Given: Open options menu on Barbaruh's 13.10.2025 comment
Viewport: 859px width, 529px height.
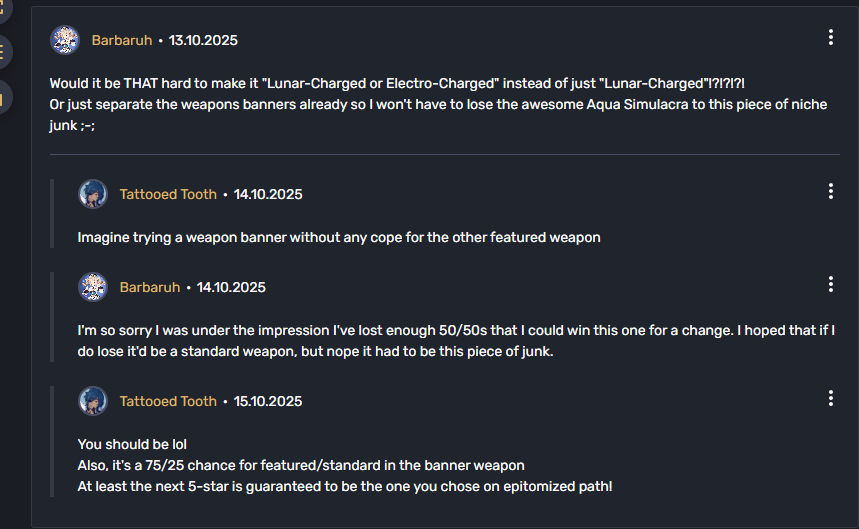Looking at the screenshot, I should tap(830, 38).
